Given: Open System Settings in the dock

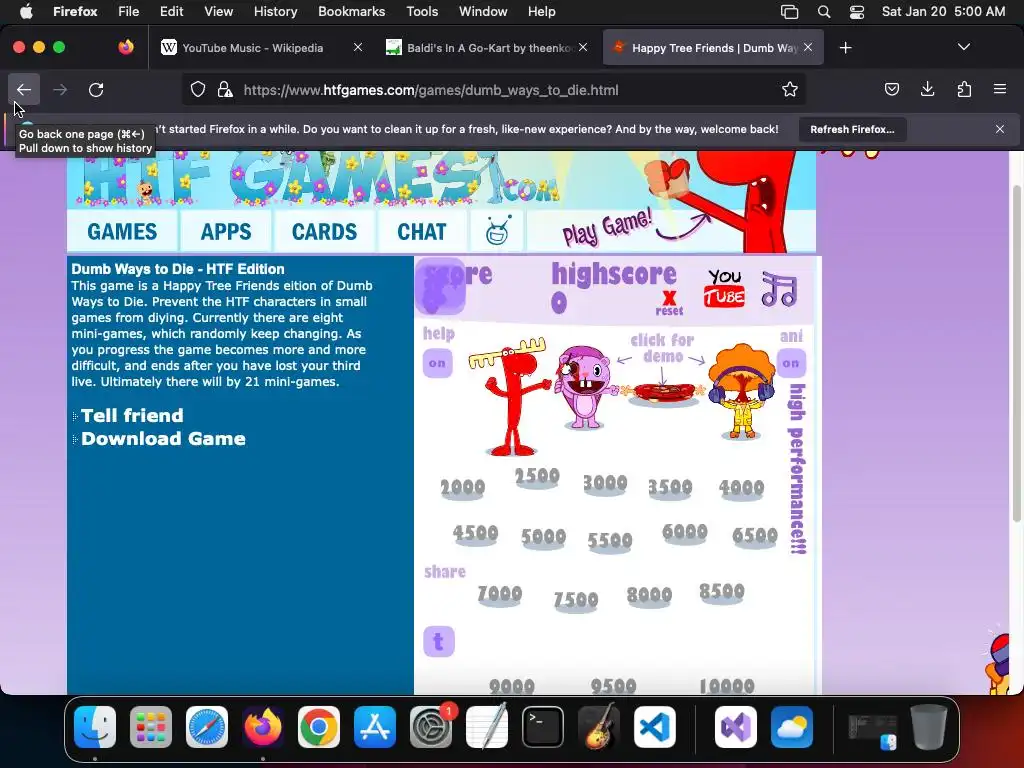Looking at the screenshot, I should tap(431, 727).
